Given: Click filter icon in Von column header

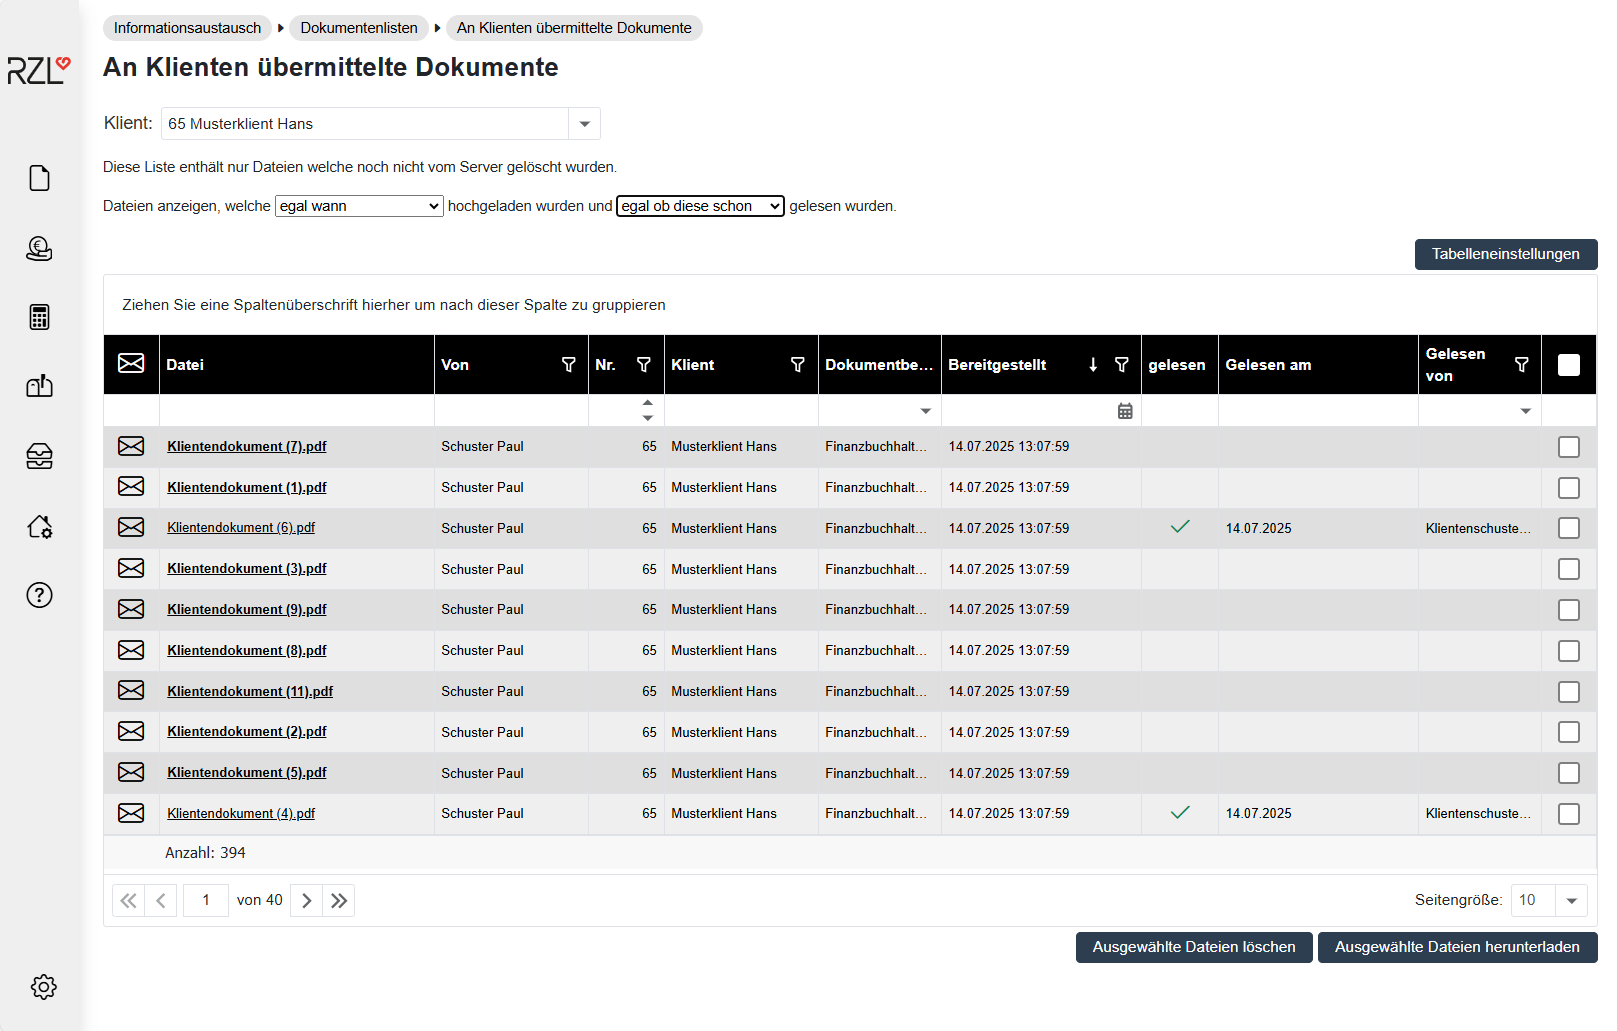Looking at the screenshot, I should [x=568, y=365].
